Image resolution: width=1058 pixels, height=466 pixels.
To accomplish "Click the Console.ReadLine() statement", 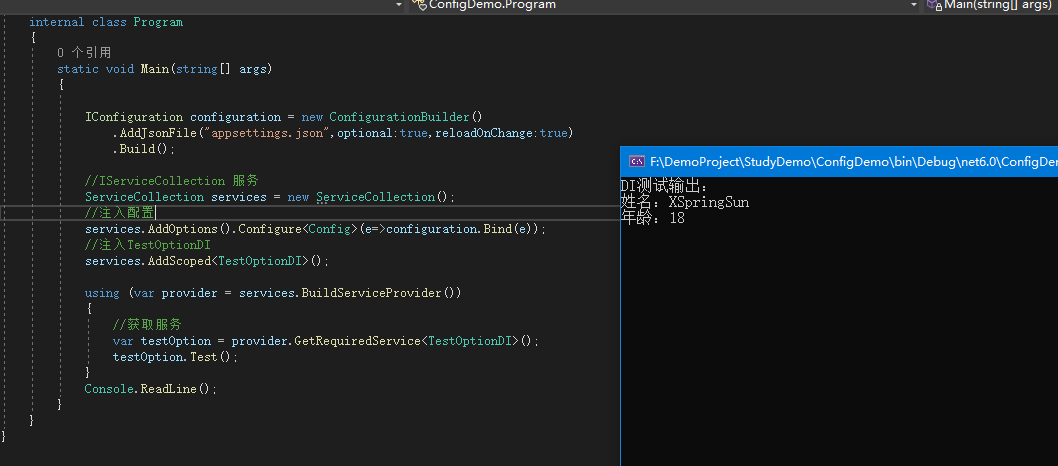I will pyautogui.click(x=150, y=389).
